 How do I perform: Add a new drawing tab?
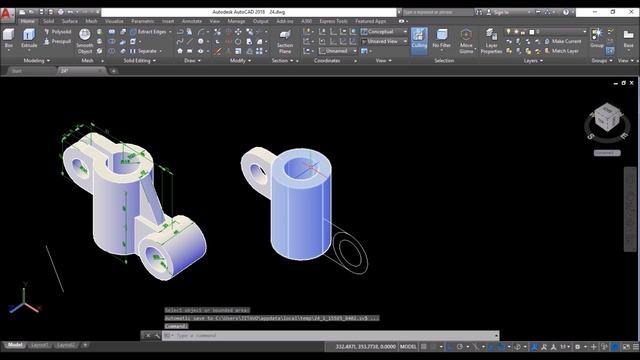click(x=113, y=71)
